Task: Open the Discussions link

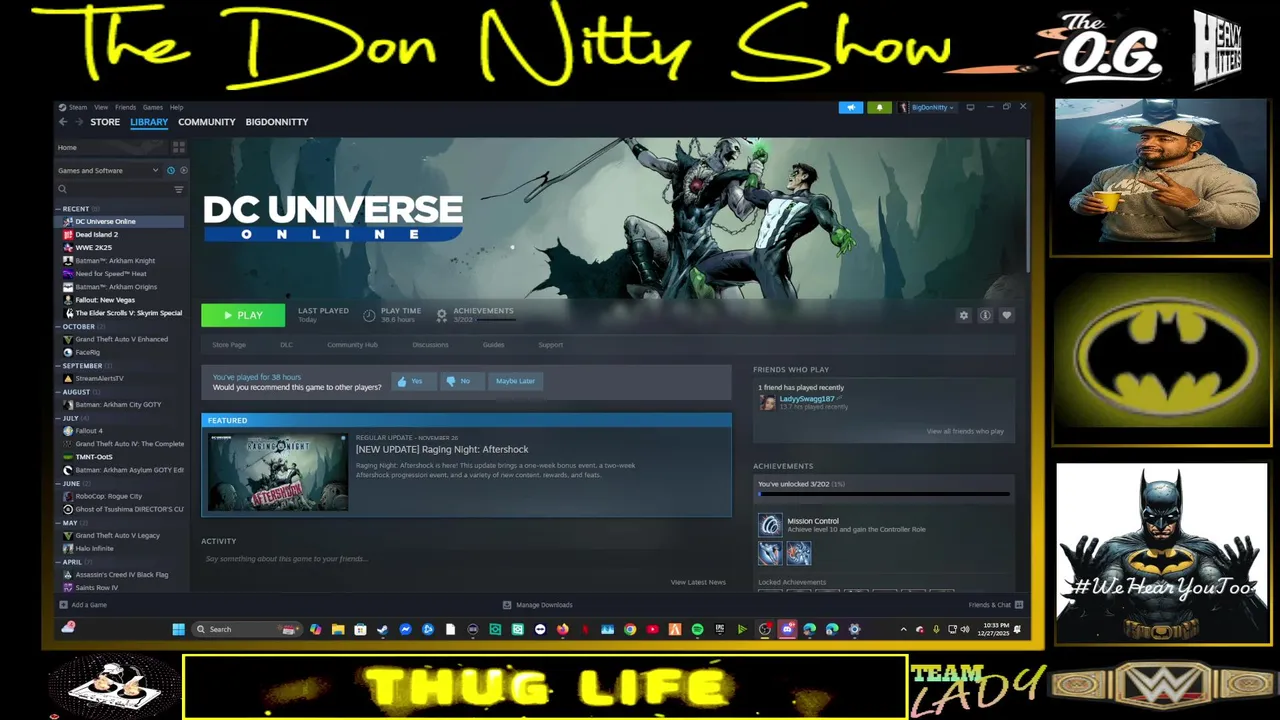Action: click(430, 345)
